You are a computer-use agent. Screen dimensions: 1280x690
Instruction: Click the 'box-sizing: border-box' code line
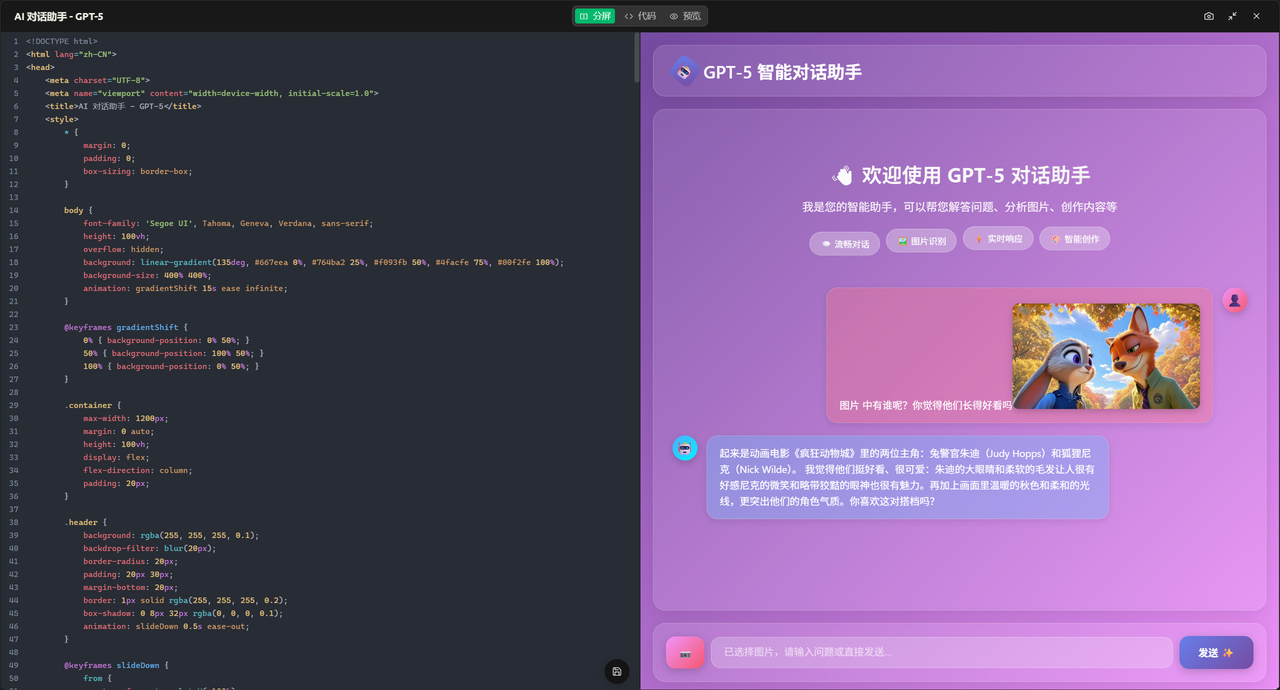(x=138, y=171)
